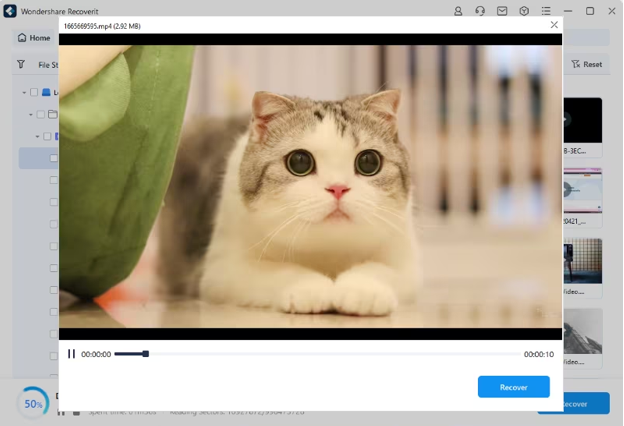Click the mail envelope icon

pyautogui.click(x=502, y=11)
